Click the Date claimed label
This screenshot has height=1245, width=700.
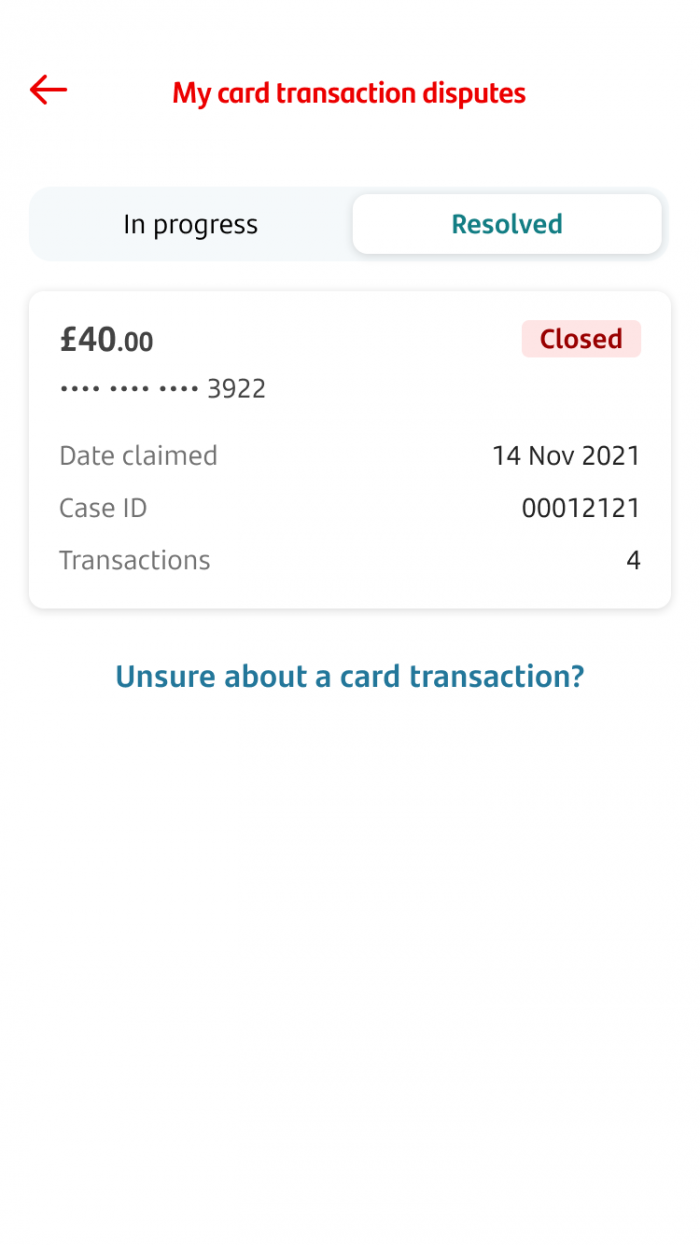pyautogui.click(x=138, y=456)
